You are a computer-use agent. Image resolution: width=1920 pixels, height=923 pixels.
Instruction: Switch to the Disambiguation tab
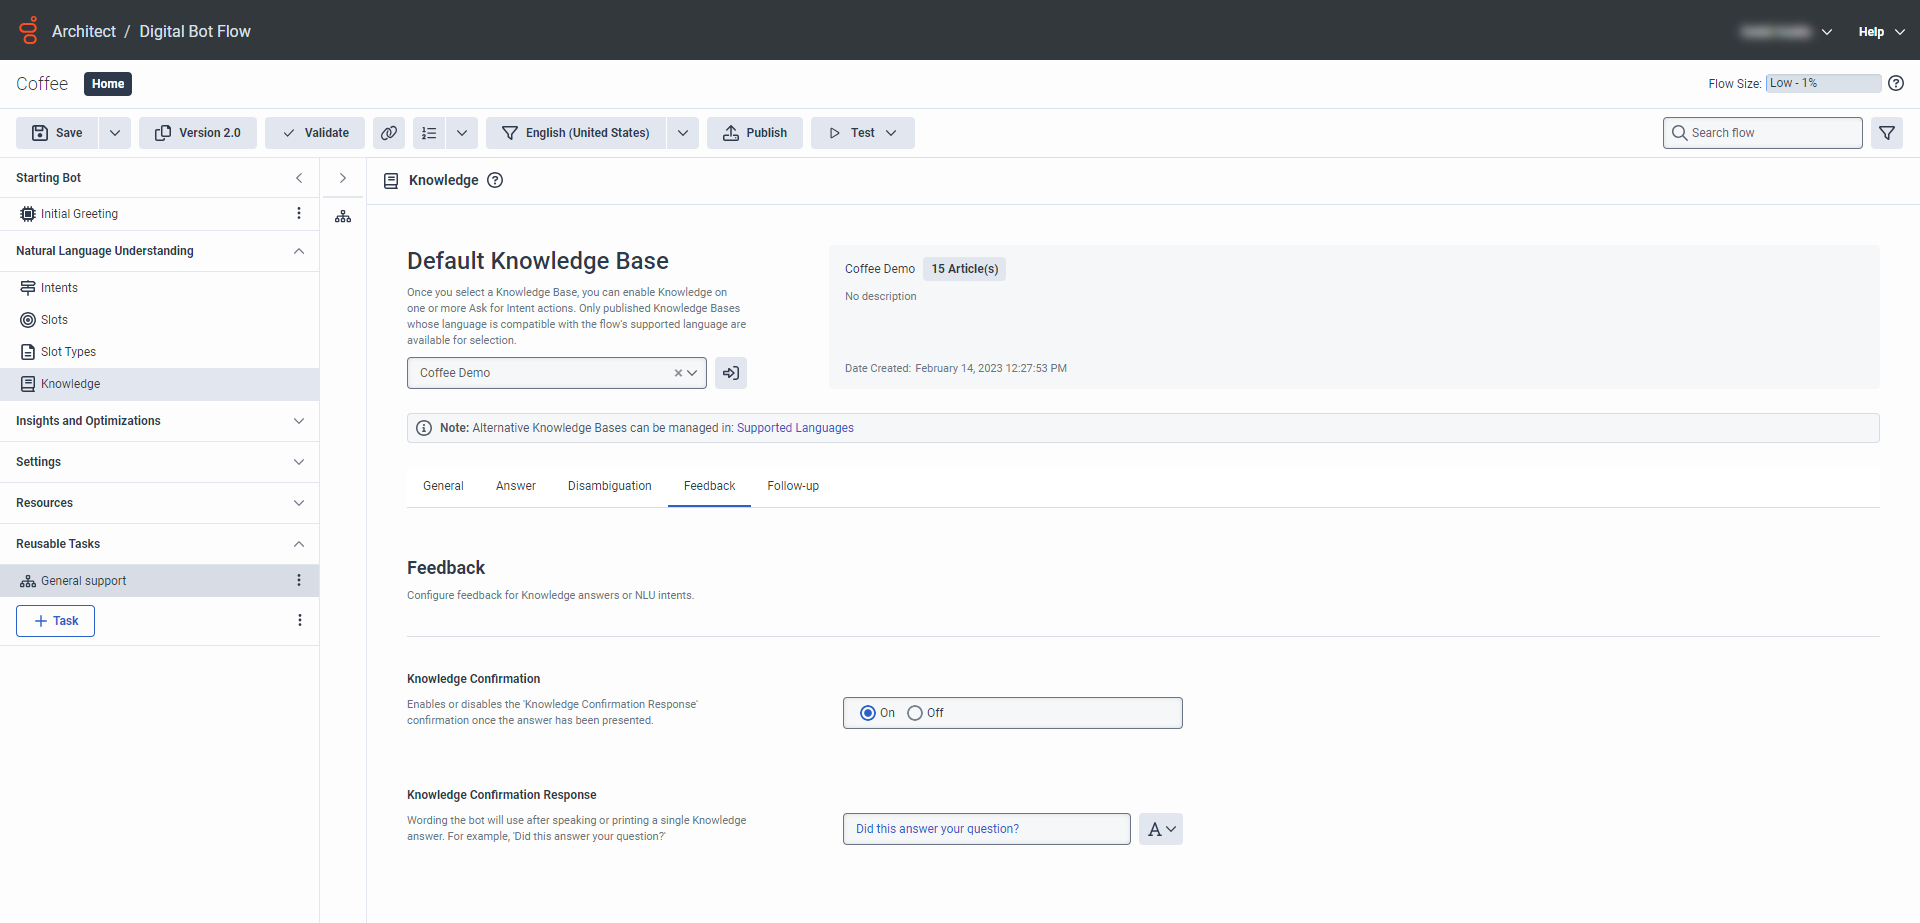pyautogui.click(x=609, y=486)
